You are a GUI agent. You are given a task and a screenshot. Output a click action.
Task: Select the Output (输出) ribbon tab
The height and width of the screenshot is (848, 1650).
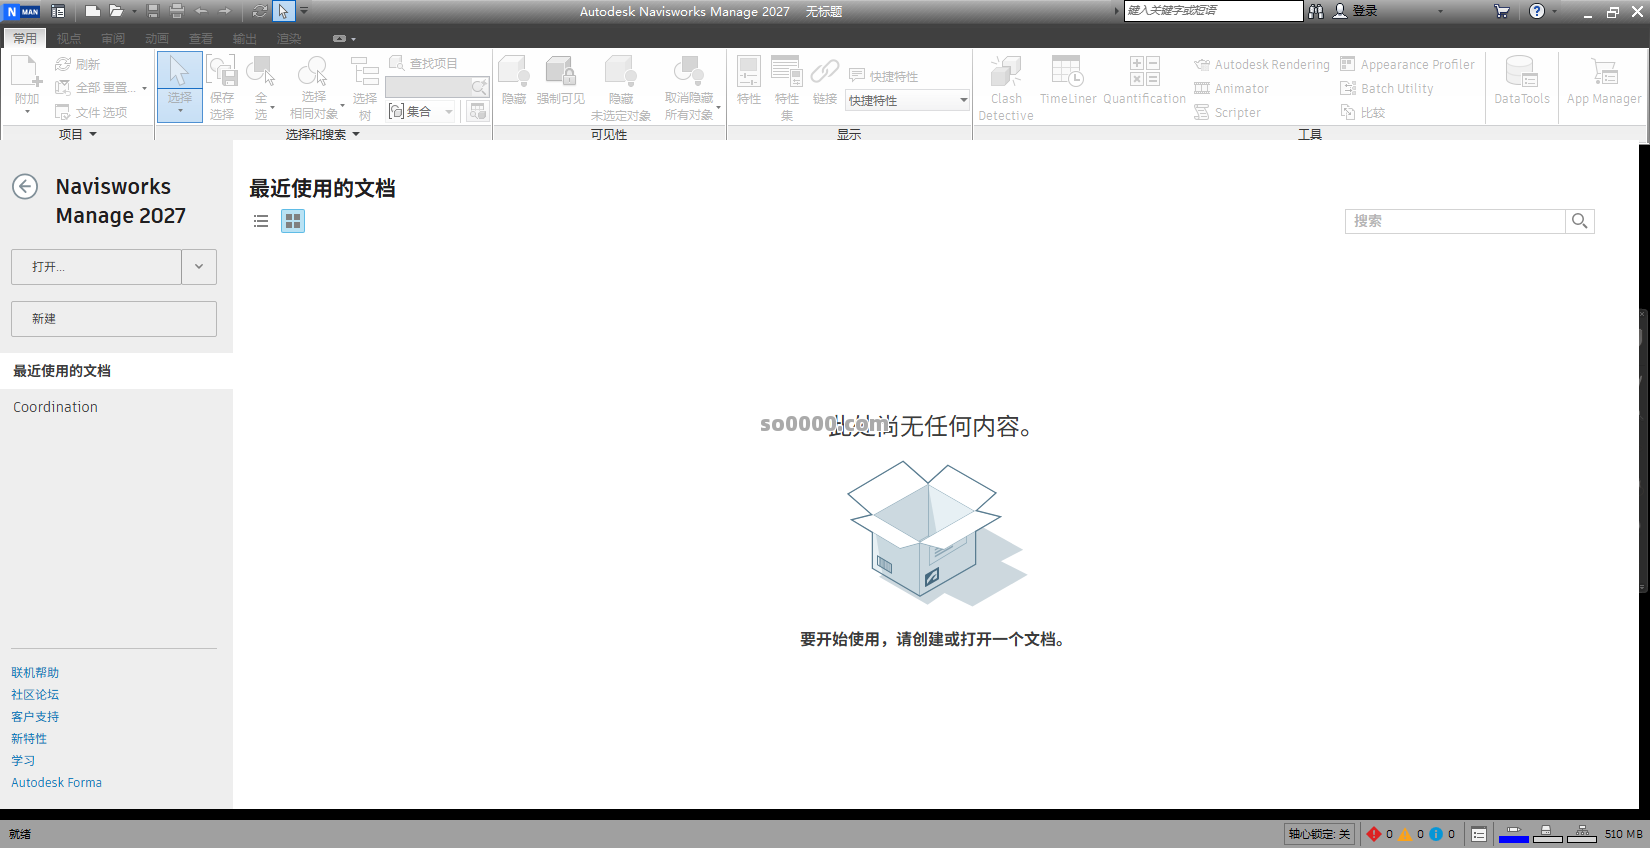point(245,38)
